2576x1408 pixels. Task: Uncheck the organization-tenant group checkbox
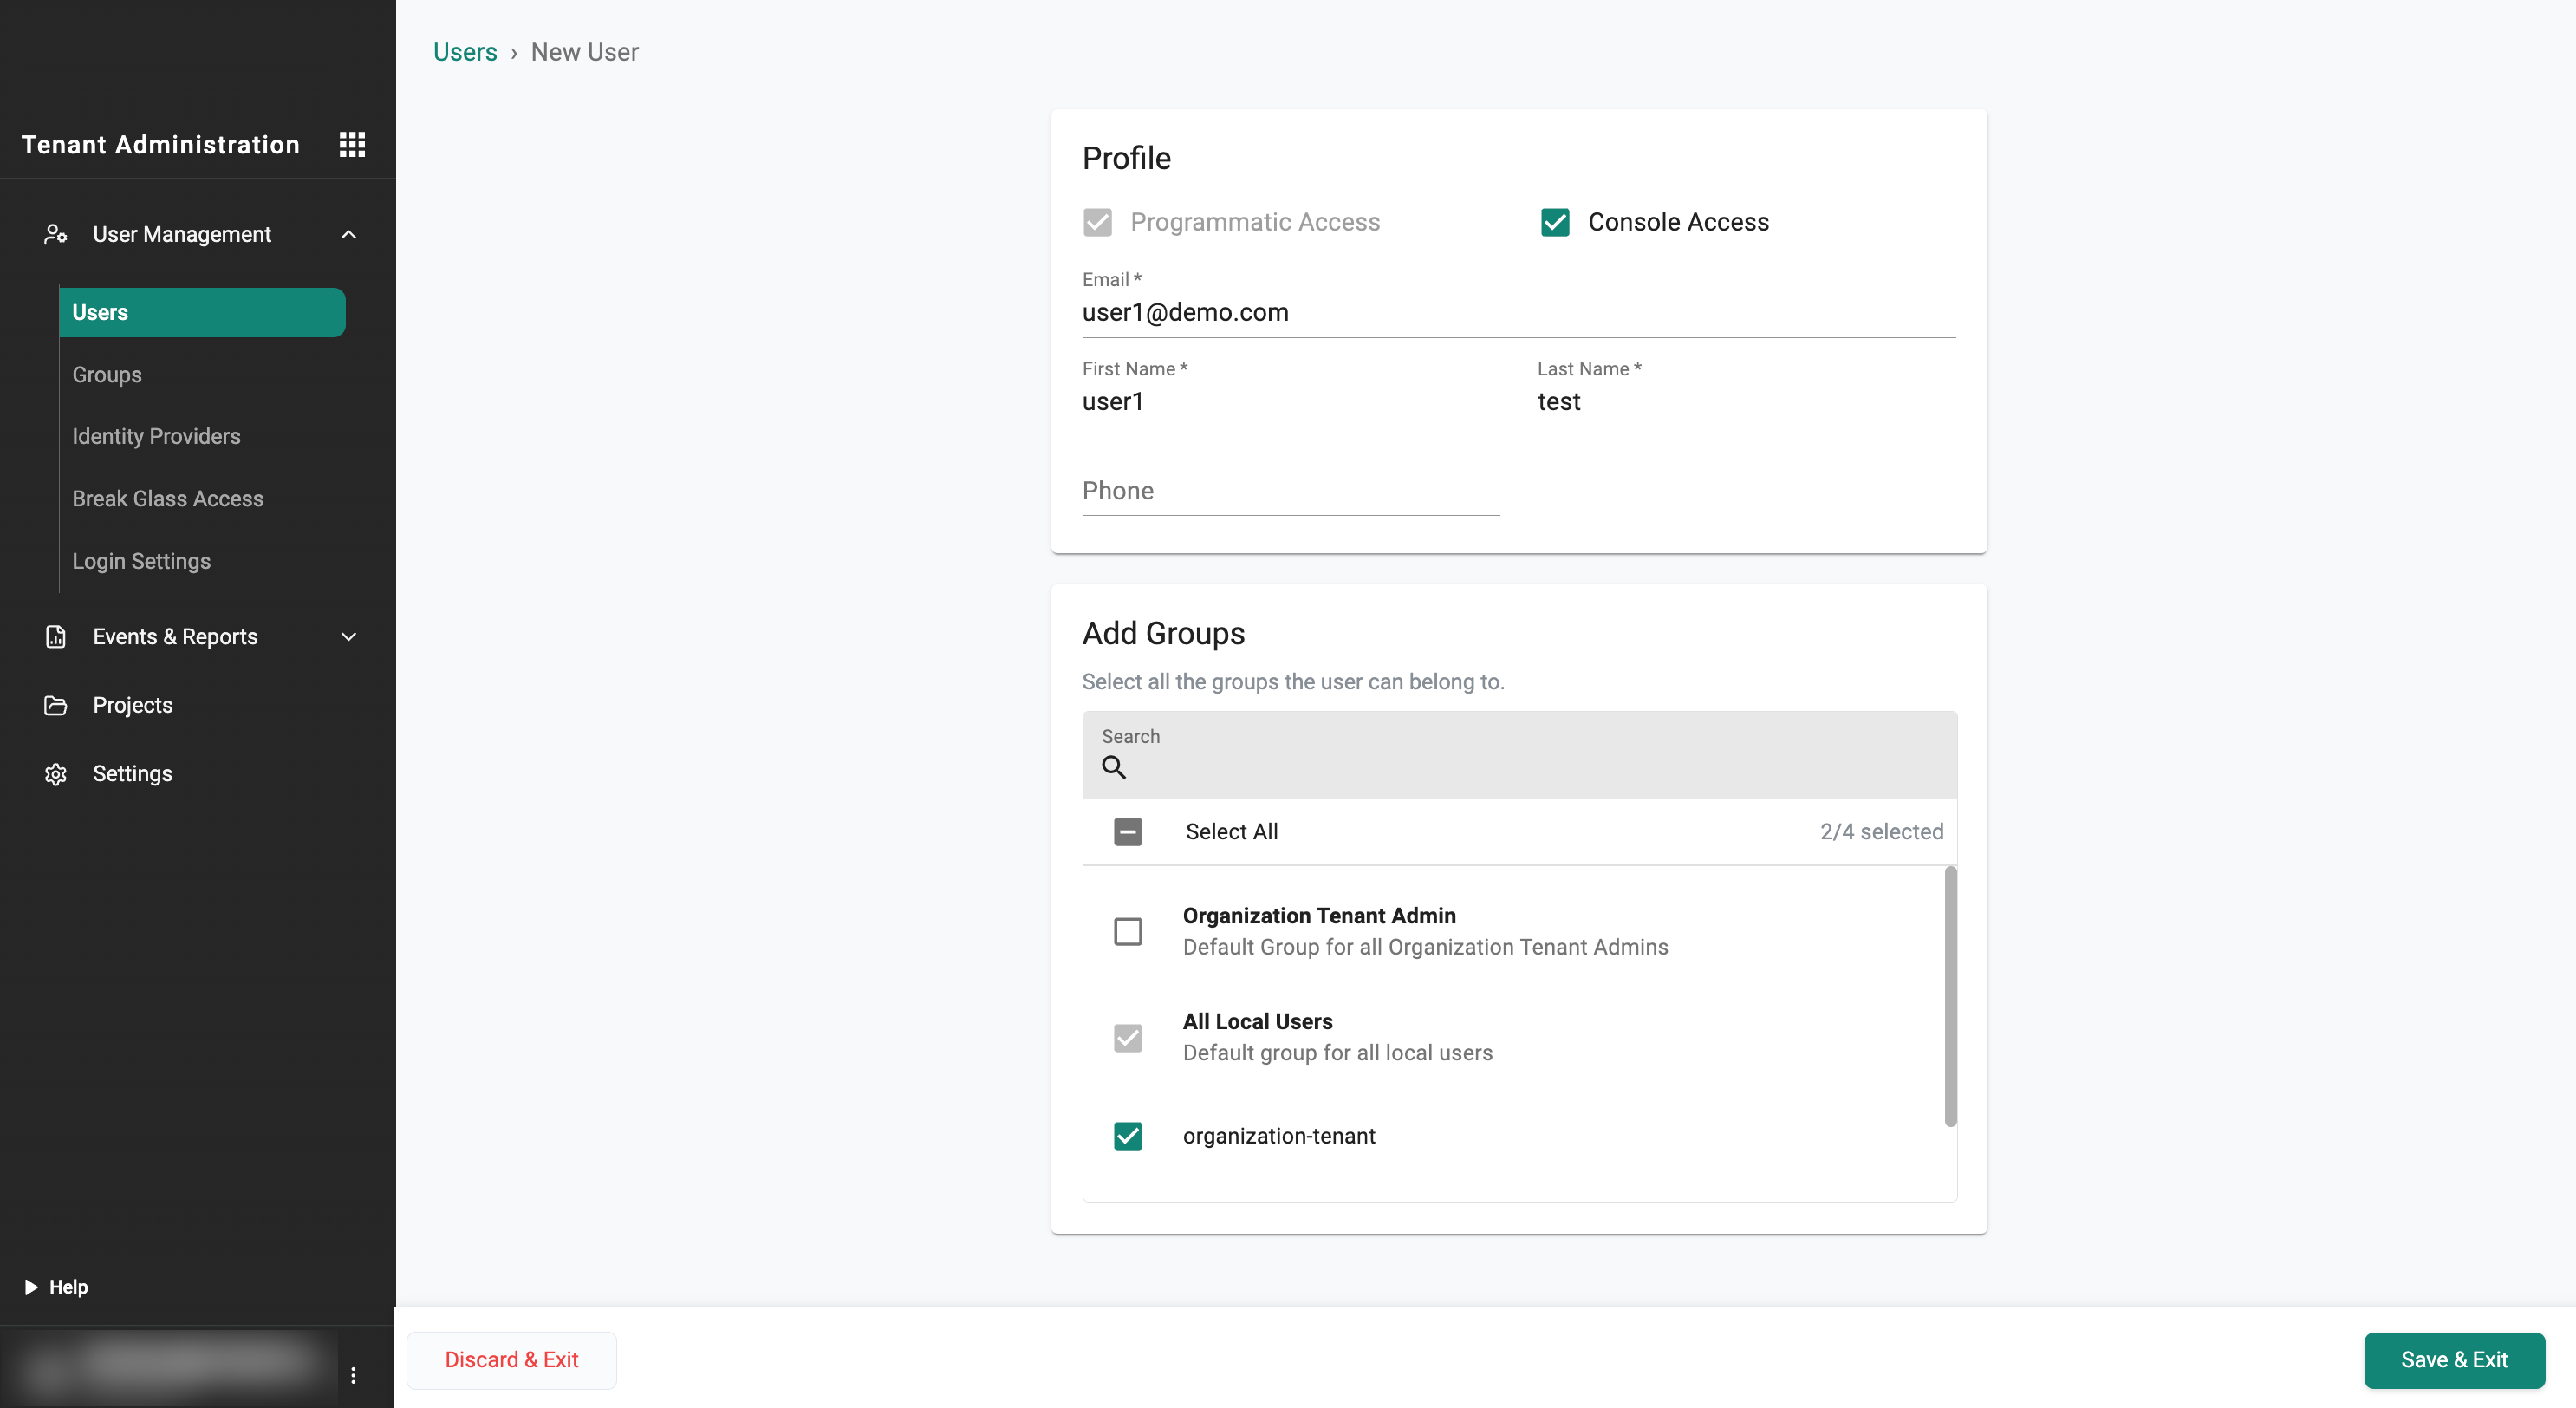(x=1127, y=1136)
